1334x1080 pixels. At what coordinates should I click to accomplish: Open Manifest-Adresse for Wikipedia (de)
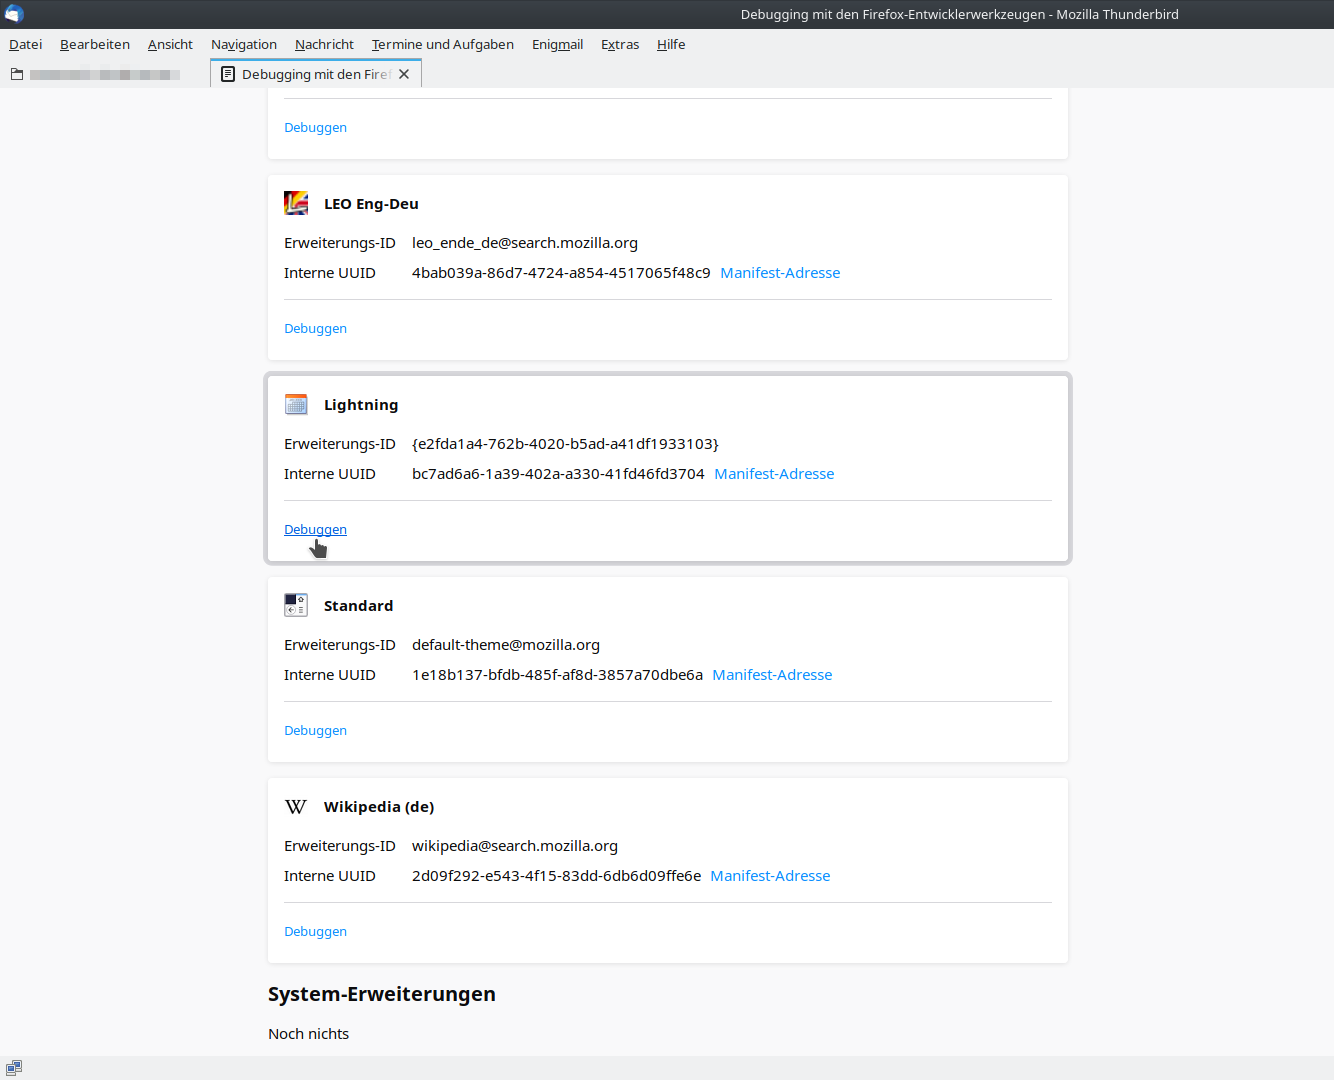tap(770, 876)
